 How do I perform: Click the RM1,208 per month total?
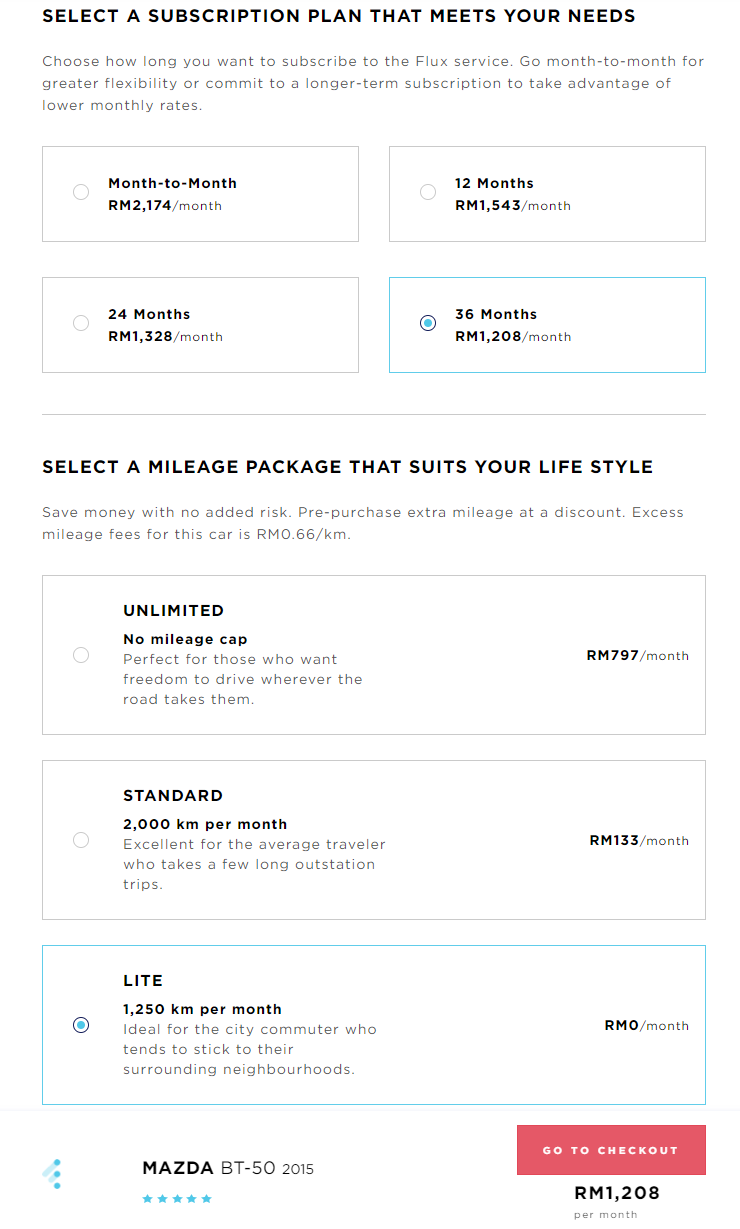click(616, 1193)
